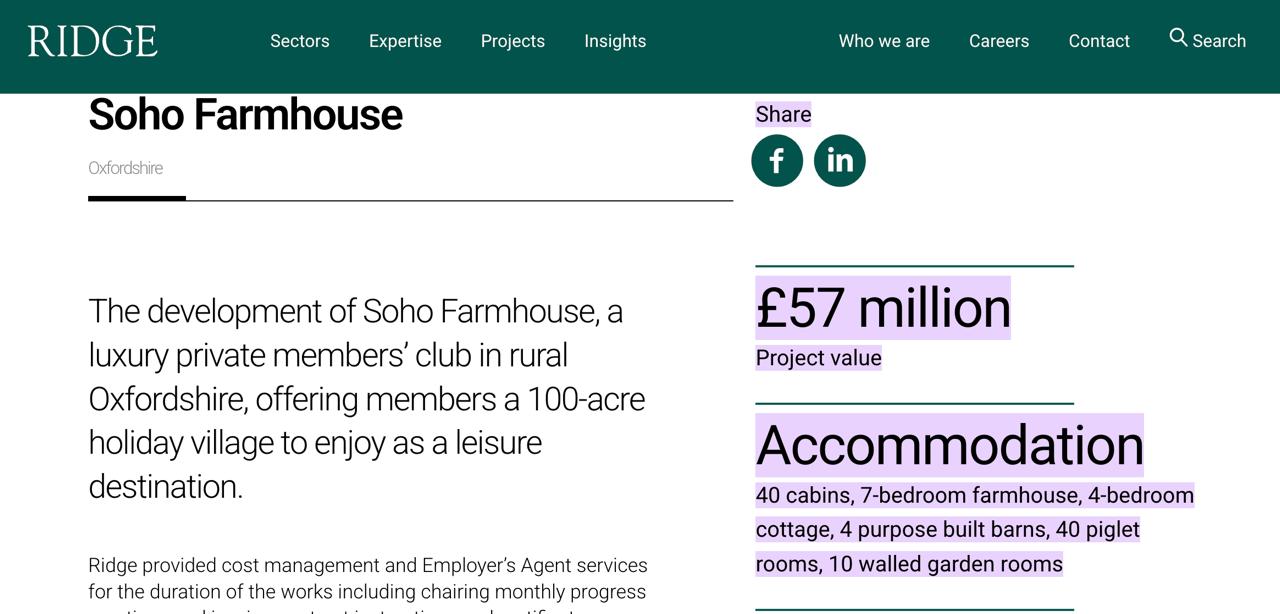Visit the Careers page
This screenshot has width=1280, height=614.
999,41
